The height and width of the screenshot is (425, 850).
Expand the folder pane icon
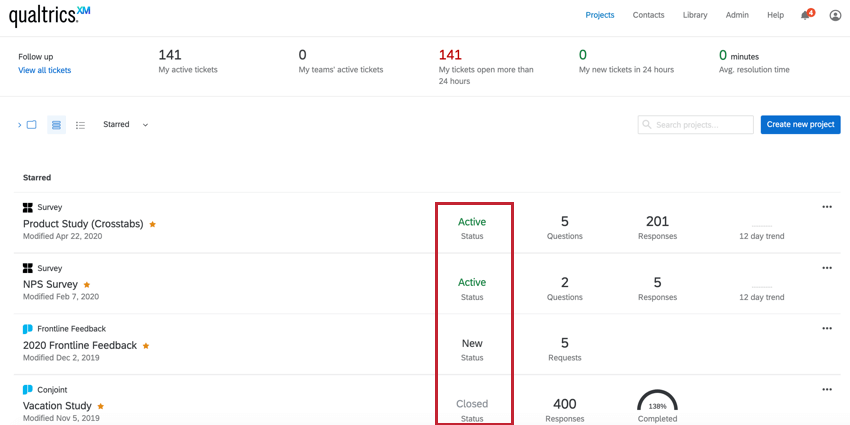click(27, 125)
